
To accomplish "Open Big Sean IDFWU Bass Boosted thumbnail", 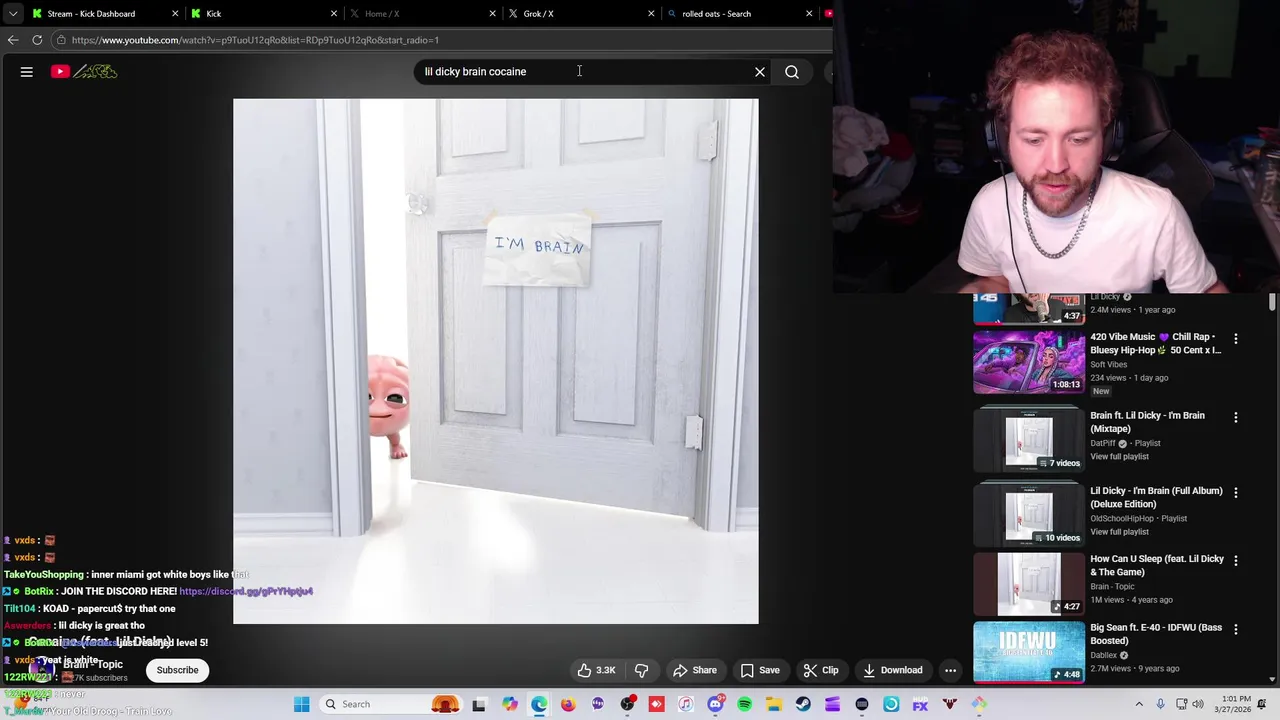I will coord(1029,652).
